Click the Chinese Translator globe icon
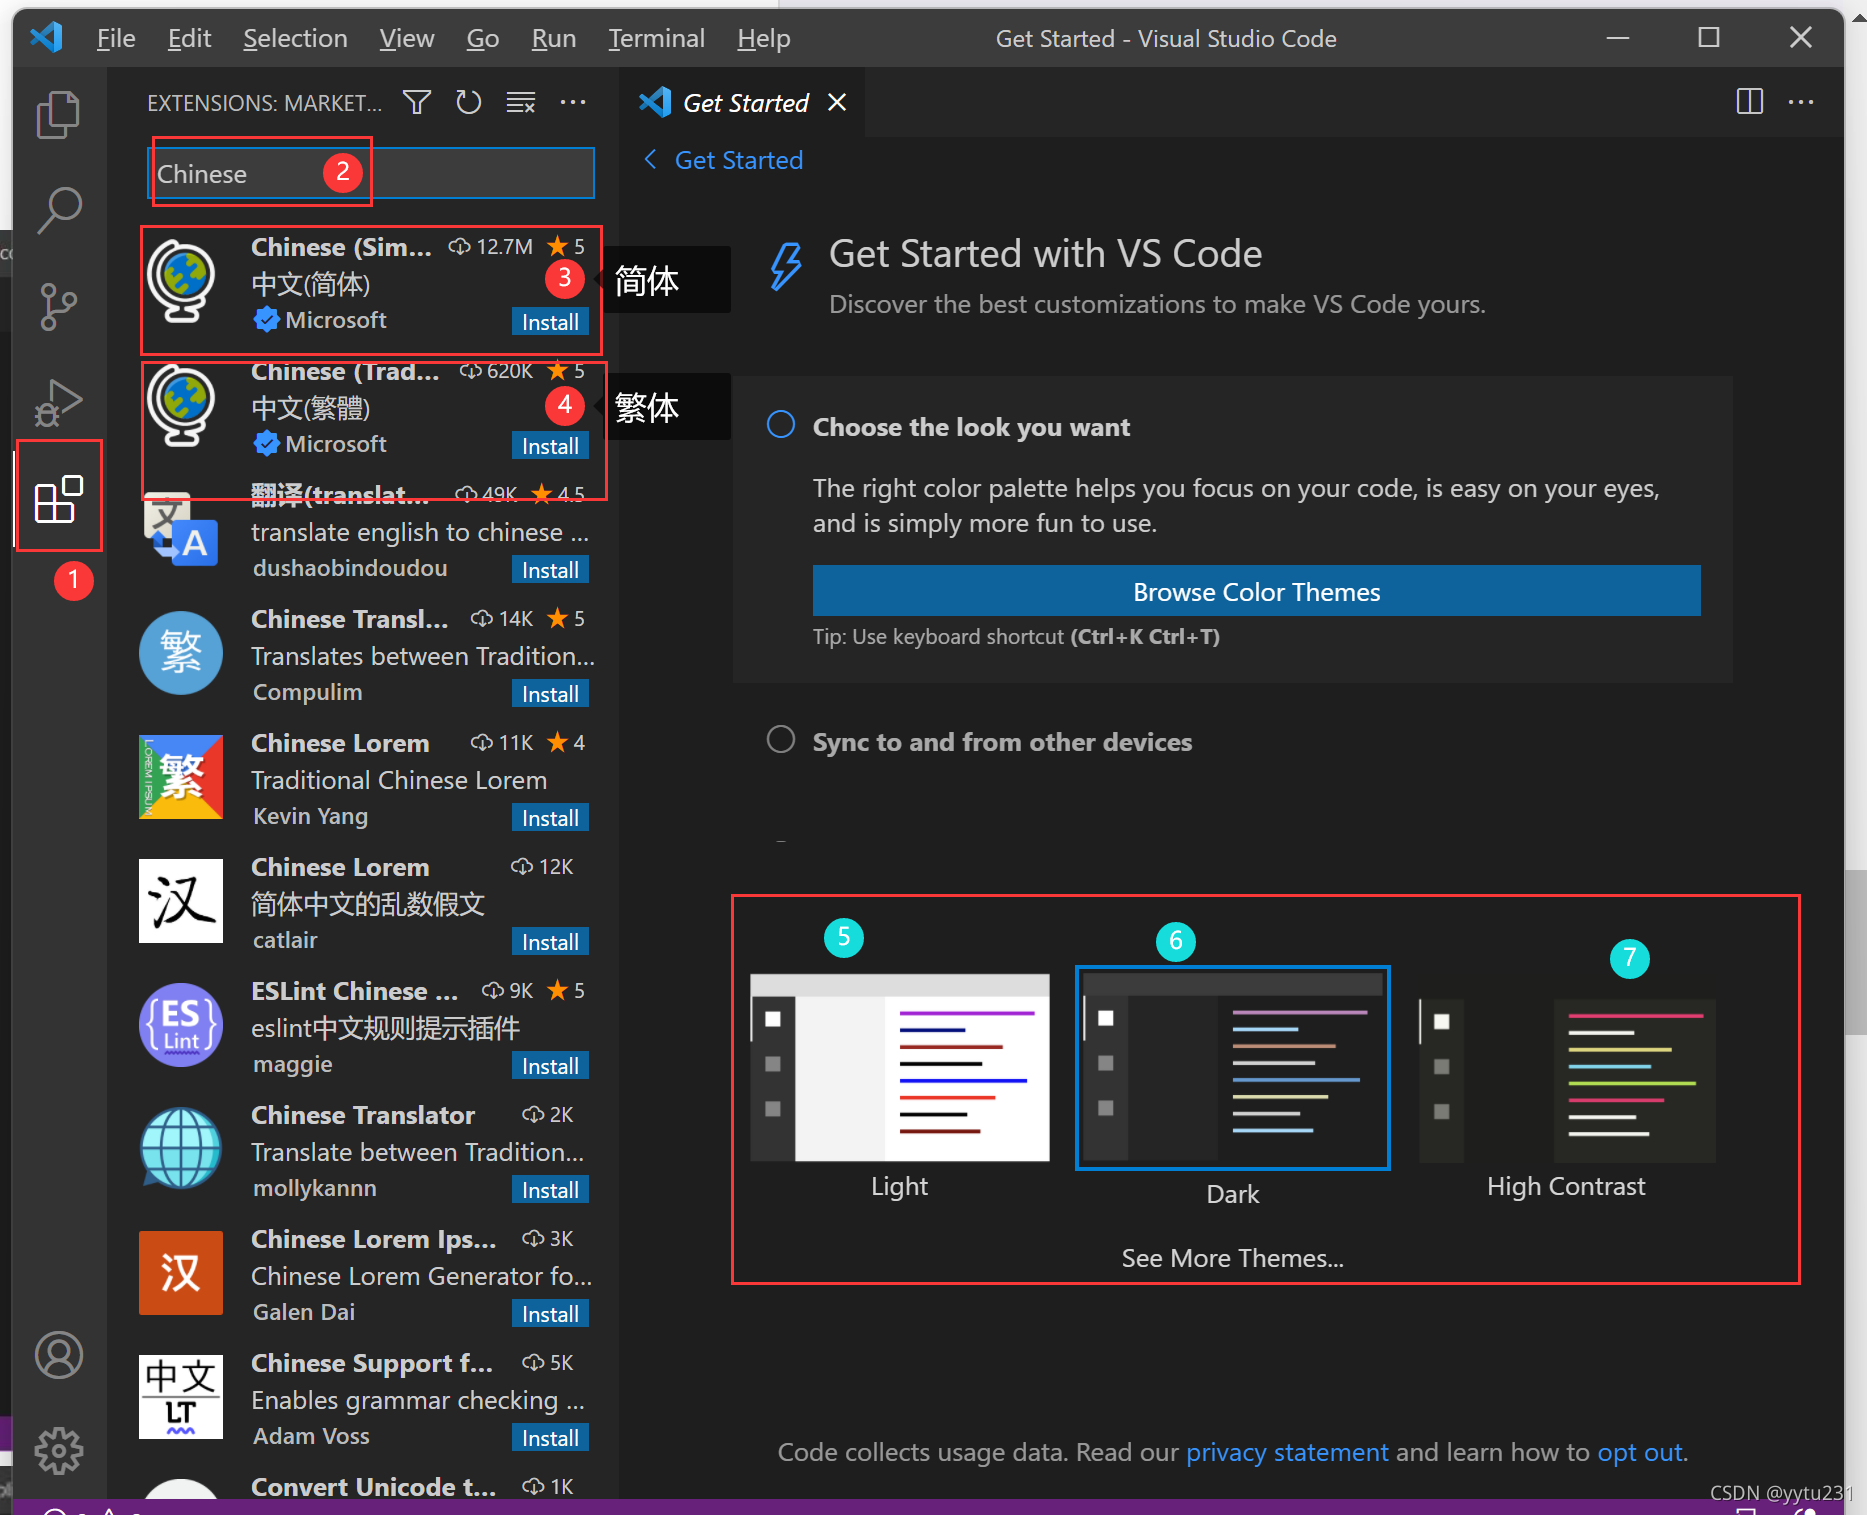The width and height of the screenshot is (1867, 1515). point(181,1150)
